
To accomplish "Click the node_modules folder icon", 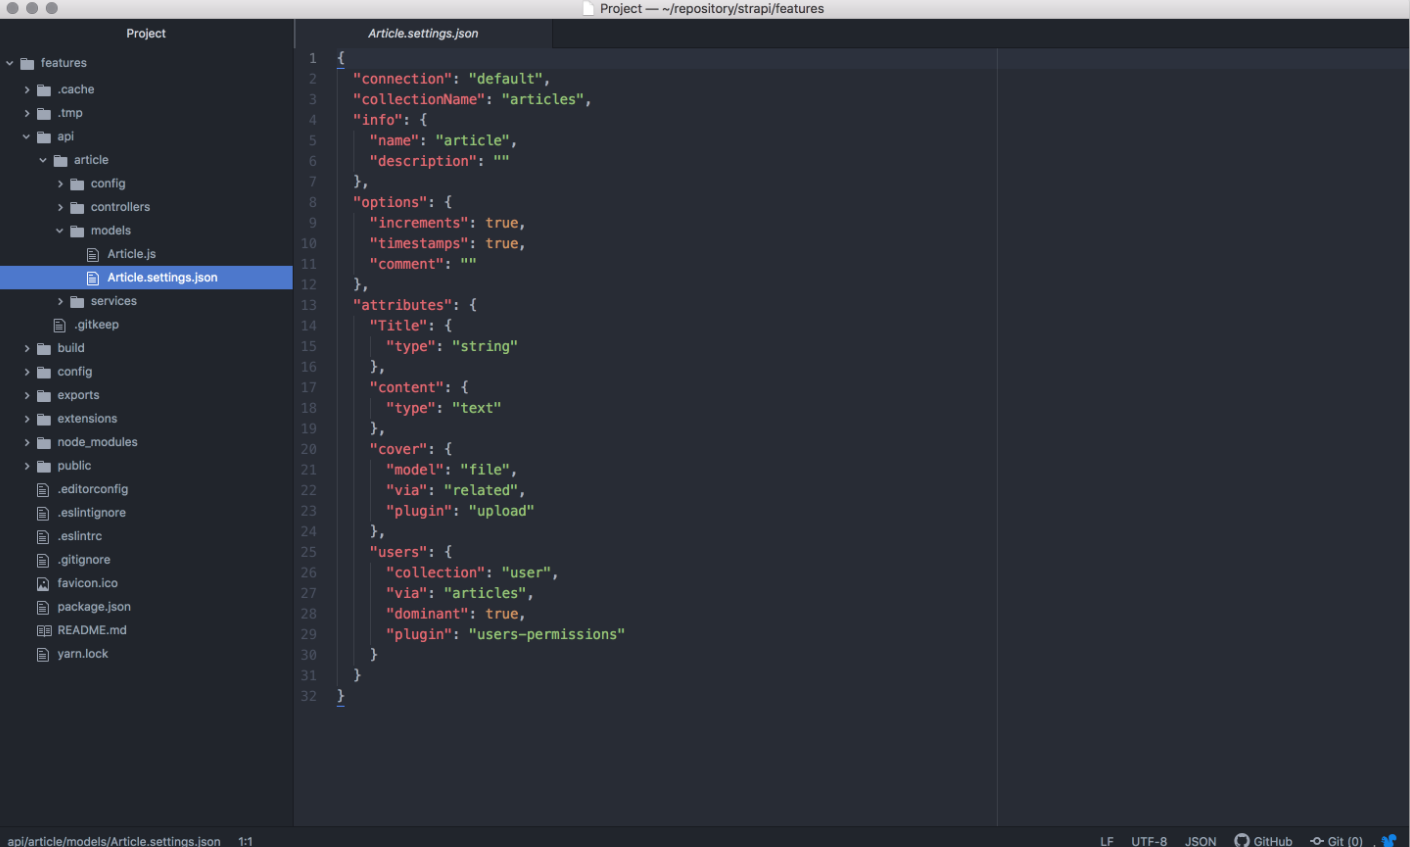I will pos(44,442).
